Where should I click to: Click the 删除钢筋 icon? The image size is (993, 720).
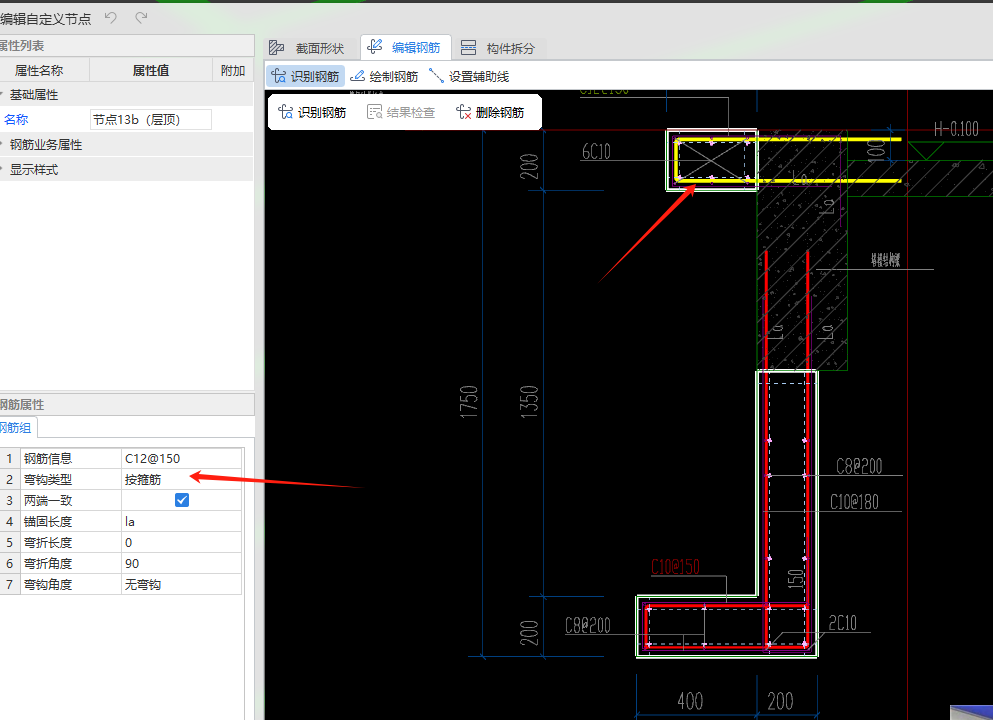[x=464, y=112]
